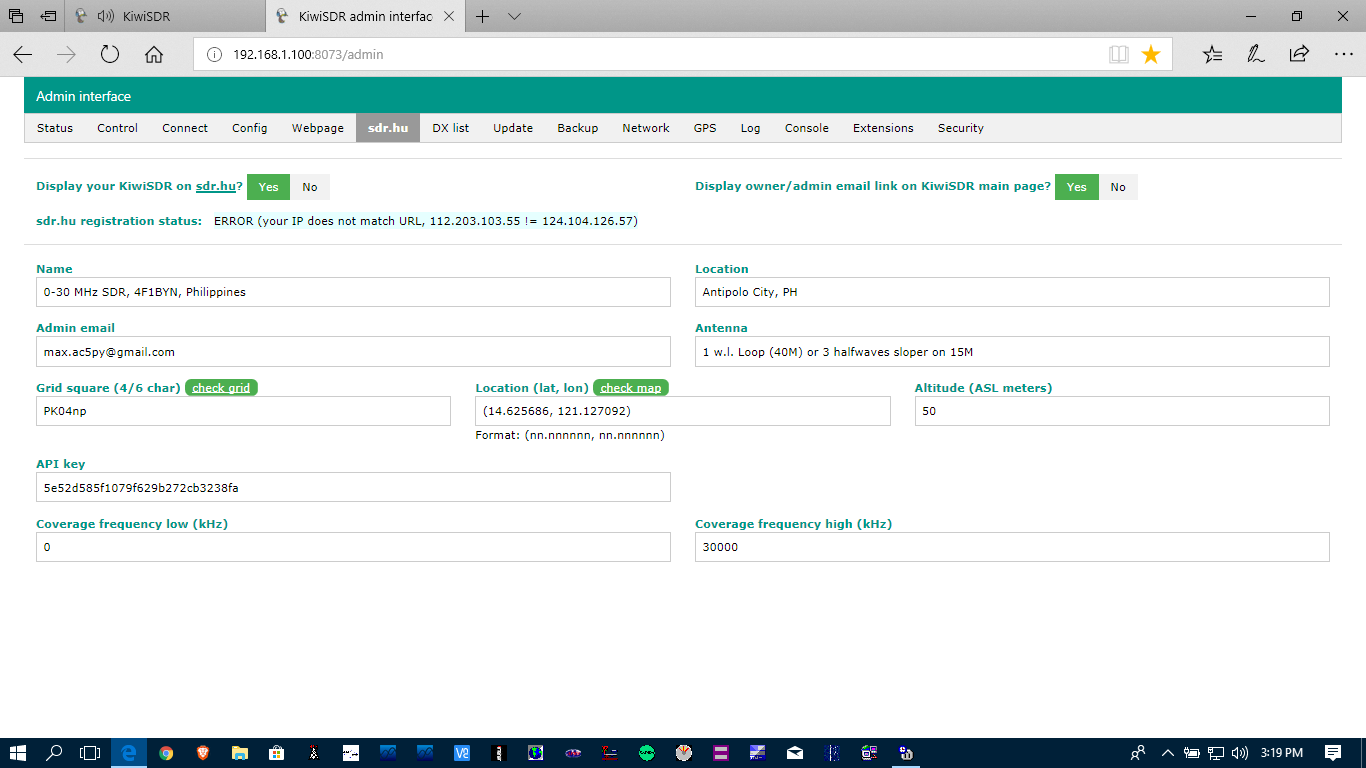The width and height of the screenshot is (1366, 768).
Task: Click the sdr.hu registration ERROR message
Action: [x=426, y=221]
